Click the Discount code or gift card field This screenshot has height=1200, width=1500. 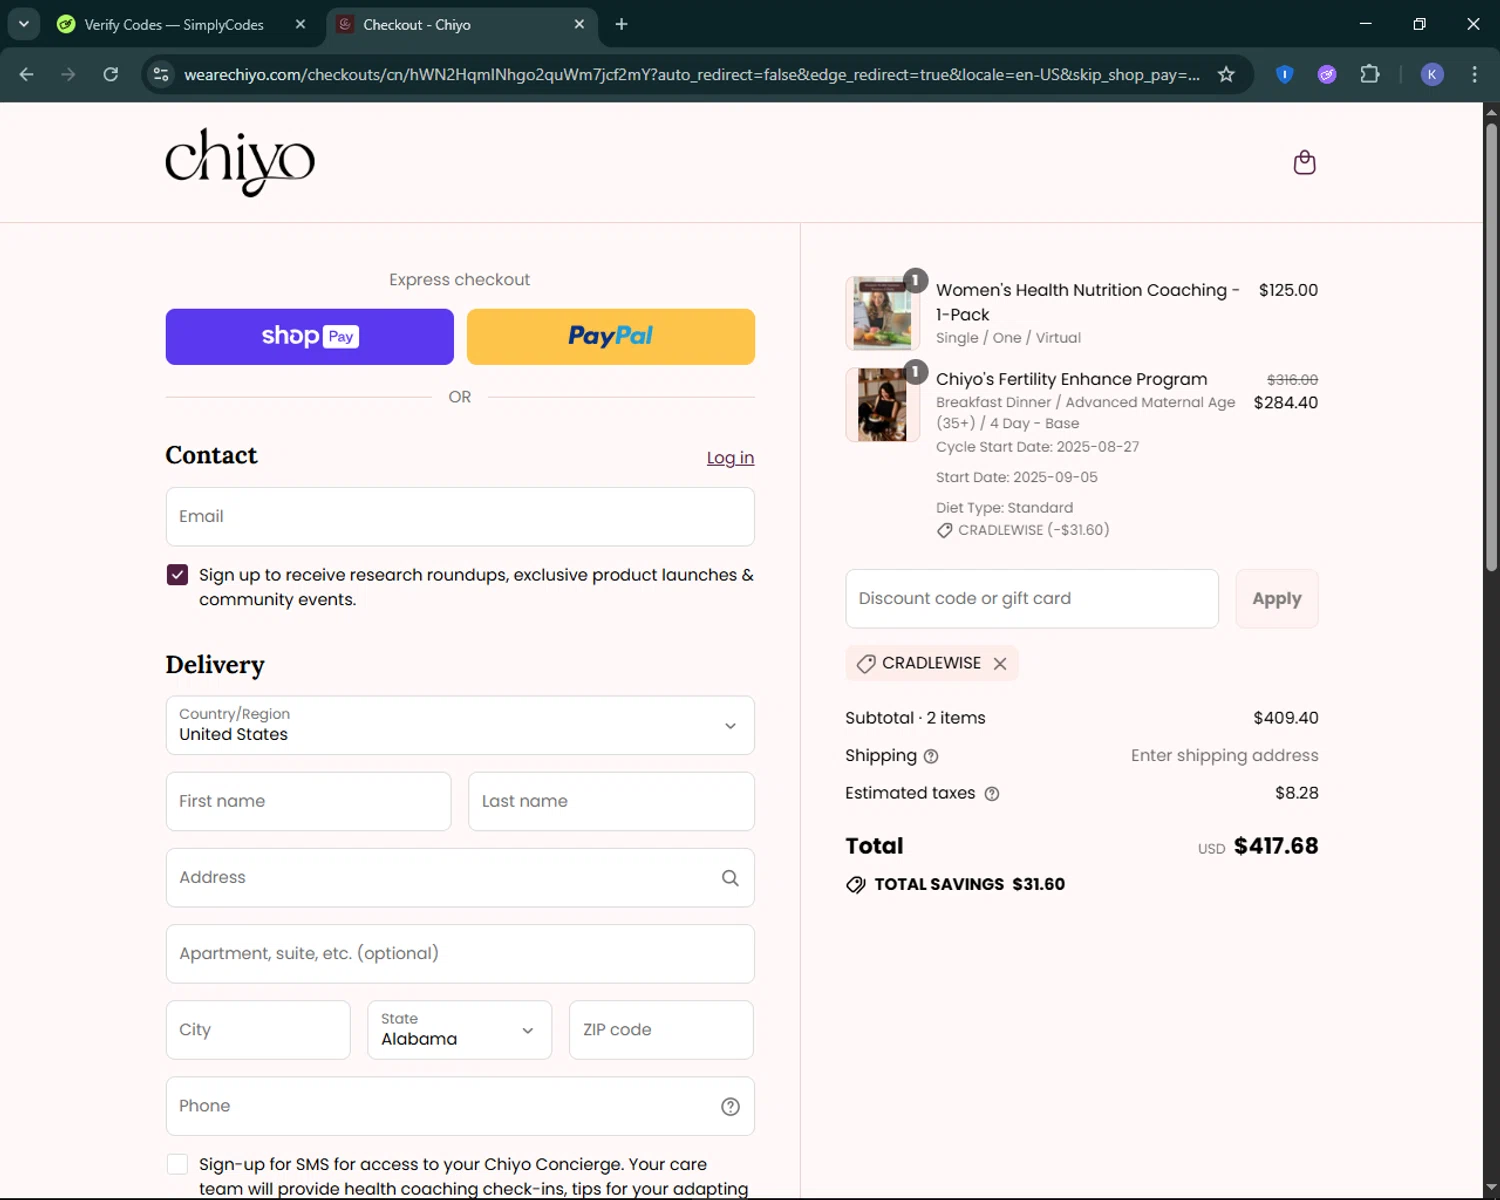(1032, 599)
